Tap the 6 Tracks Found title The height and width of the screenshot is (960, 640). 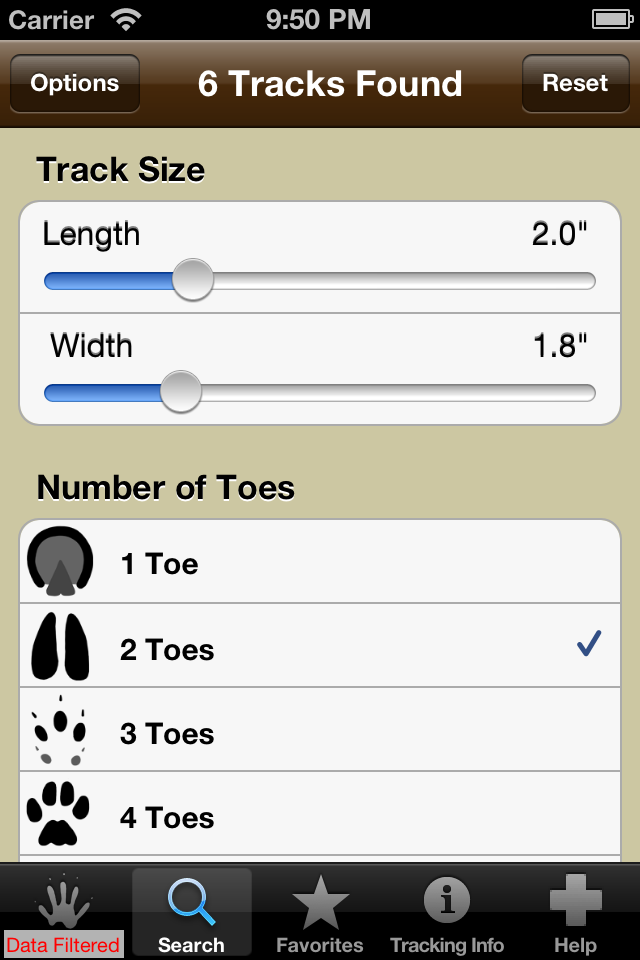tap(330, 83)
